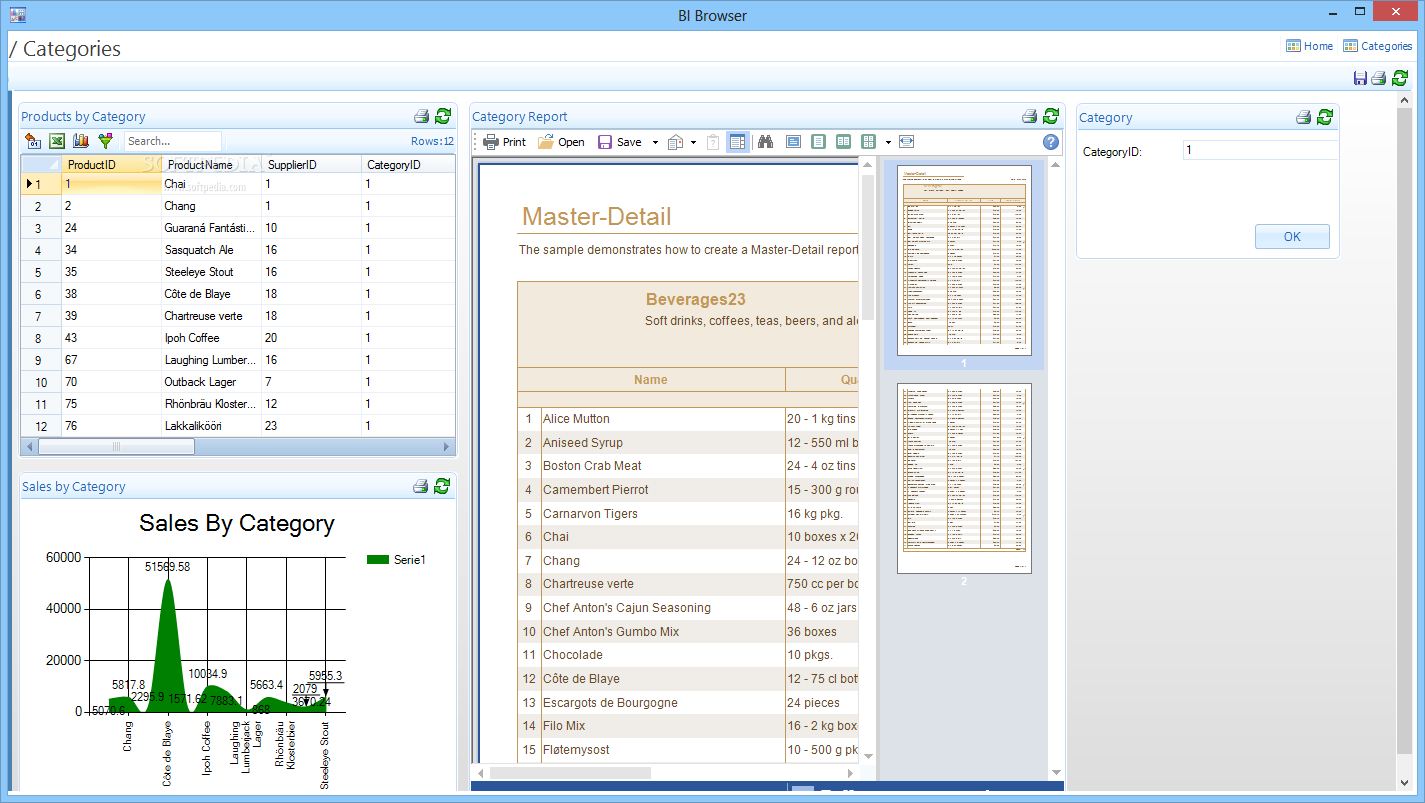
Task: Toggle the thumbnails pane button
Action: 737,142
